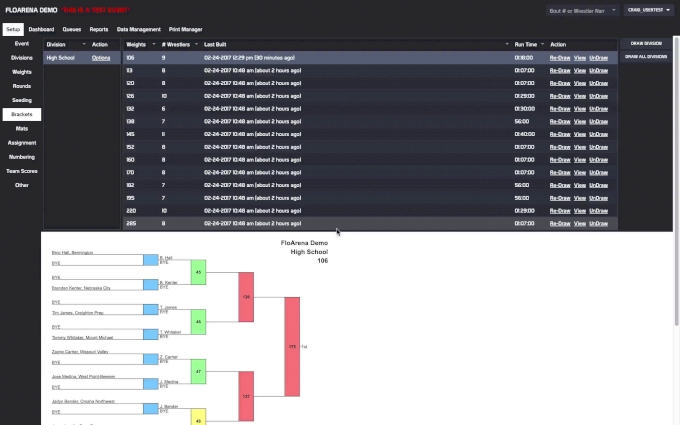Select Team Scores in the sidebar

(x=21, y=170)
